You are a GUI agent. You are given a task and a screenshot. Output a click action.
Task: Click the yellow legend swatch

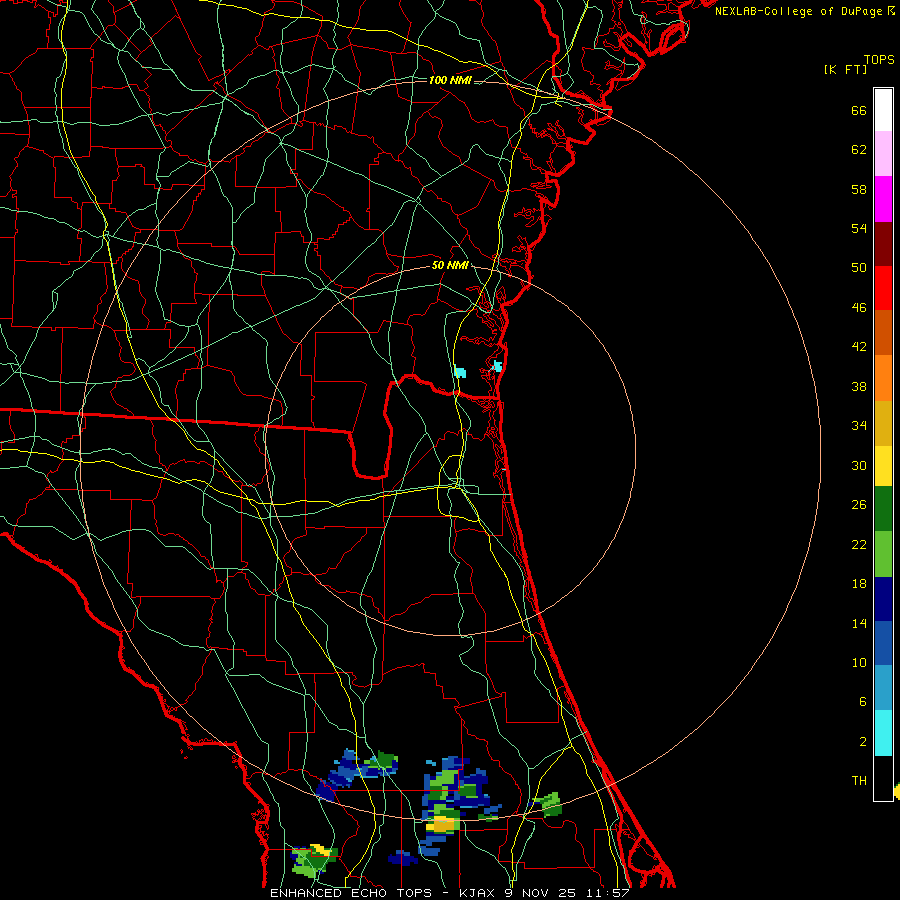tap(883, 466)
